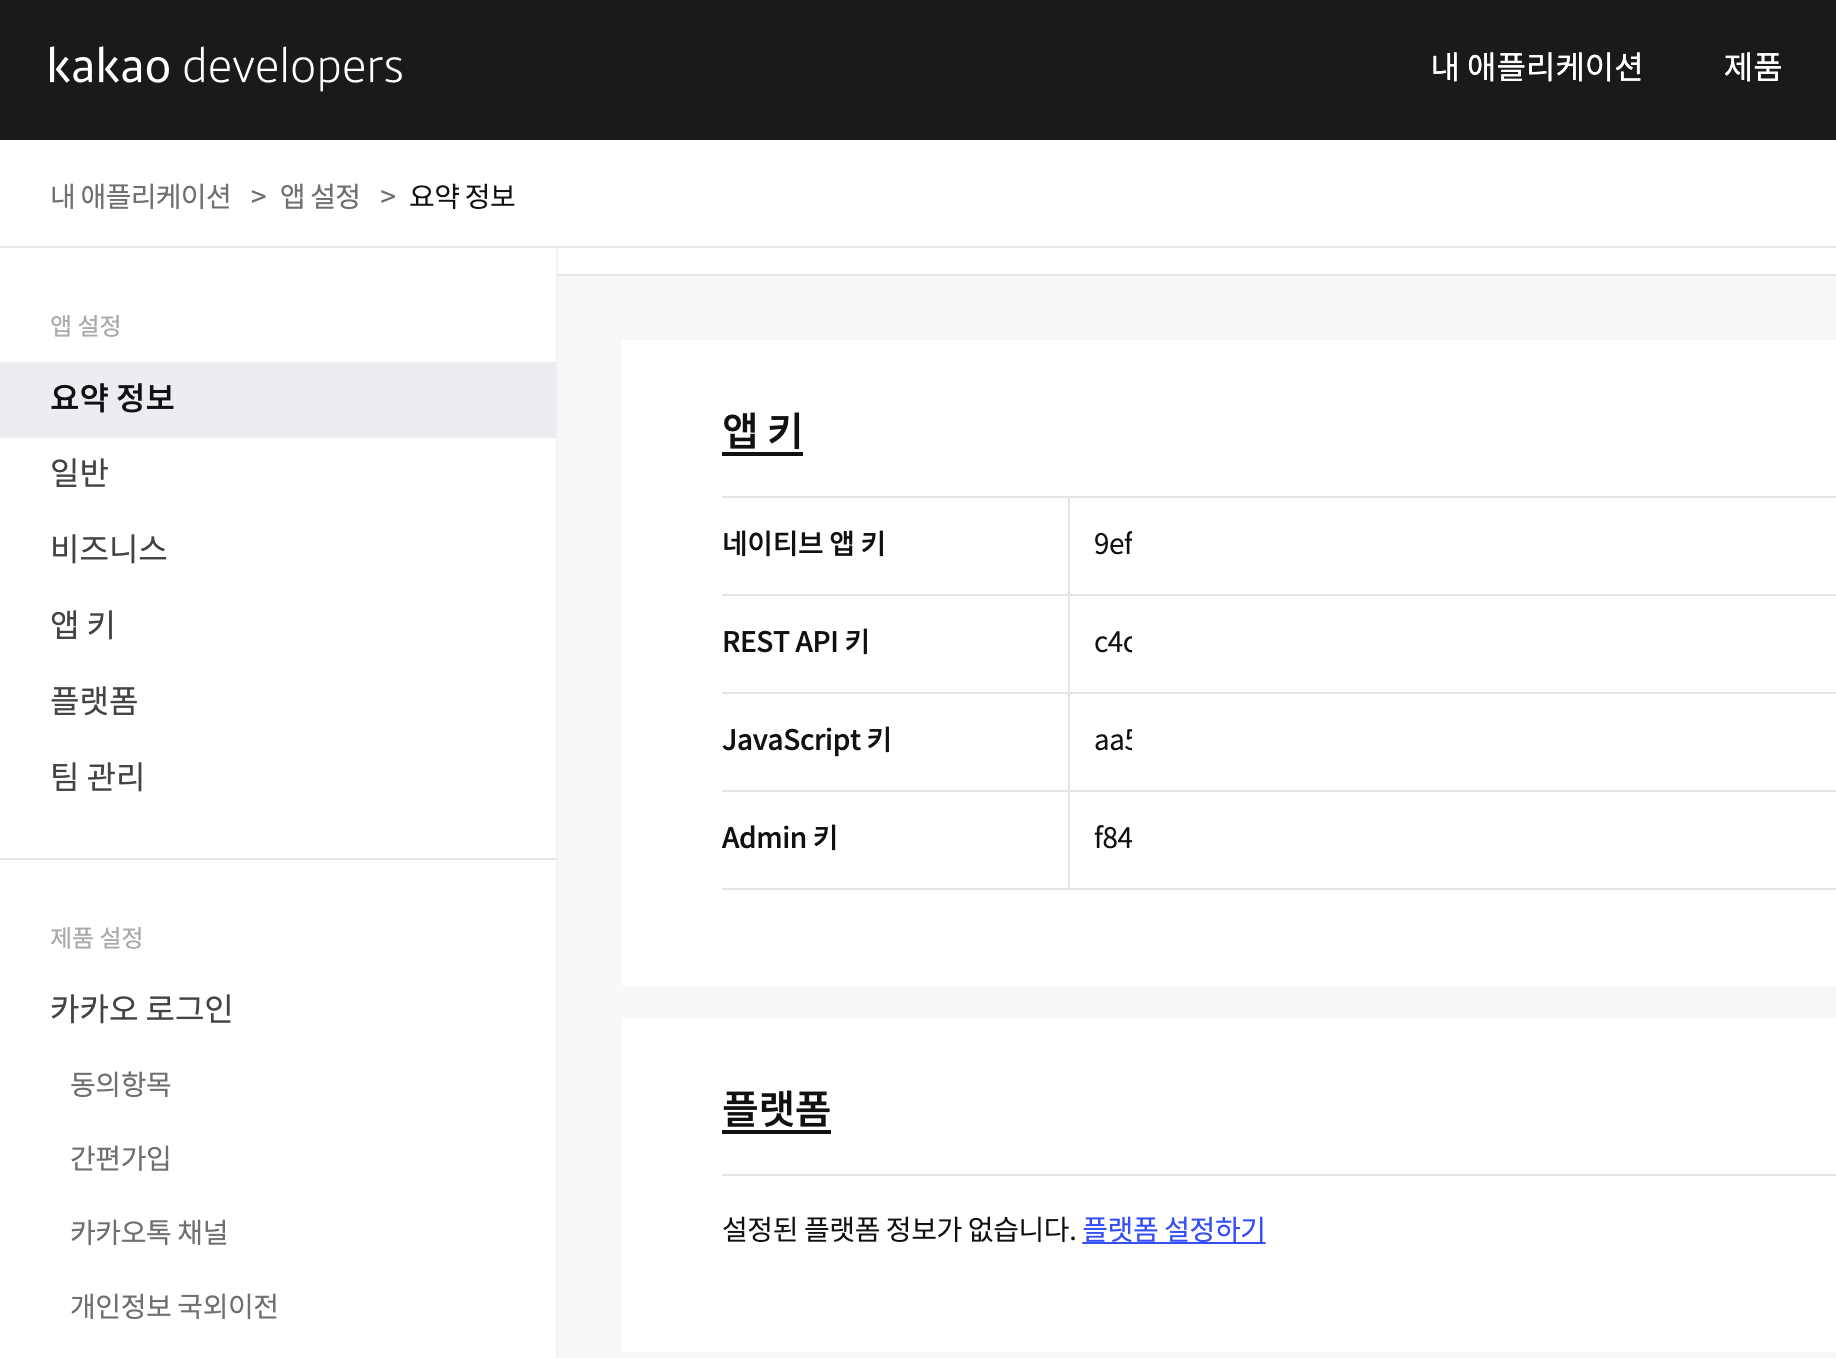1836x1358 pixels.
Task: Open 앱 키 sidebar item
Action: [83, 624]
